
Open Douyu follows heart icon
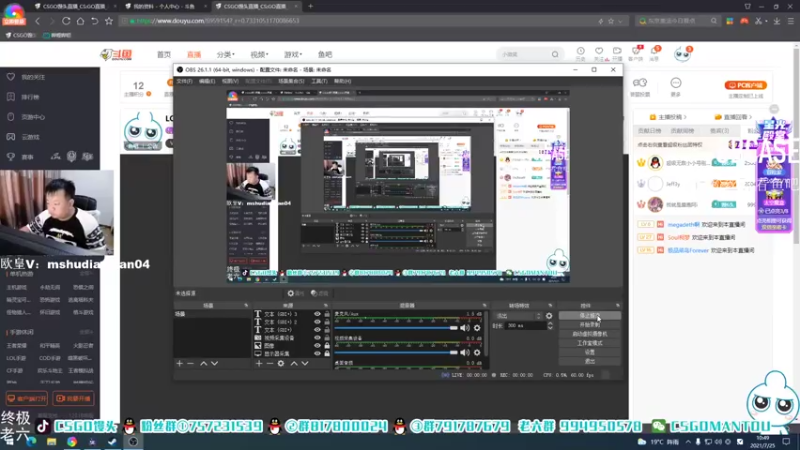click(599, 51)
